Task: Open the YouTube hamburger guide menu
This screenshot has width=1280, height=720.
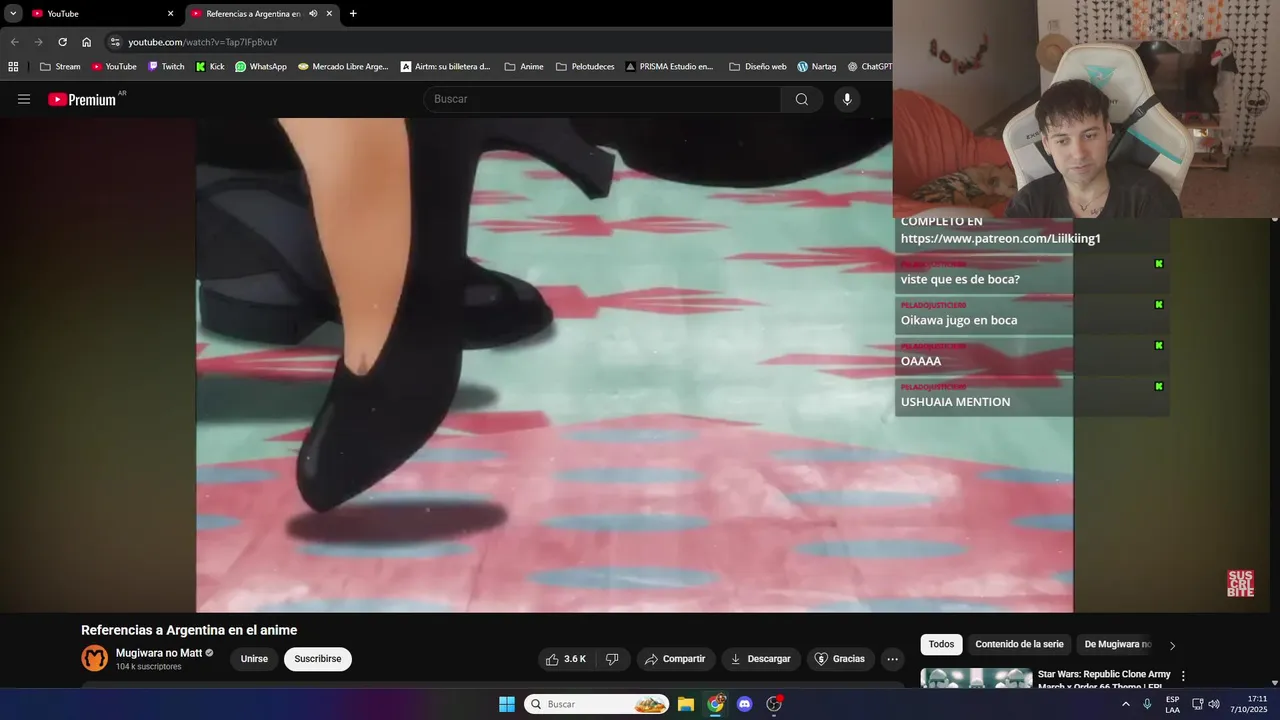Action: tap(24, 99)
